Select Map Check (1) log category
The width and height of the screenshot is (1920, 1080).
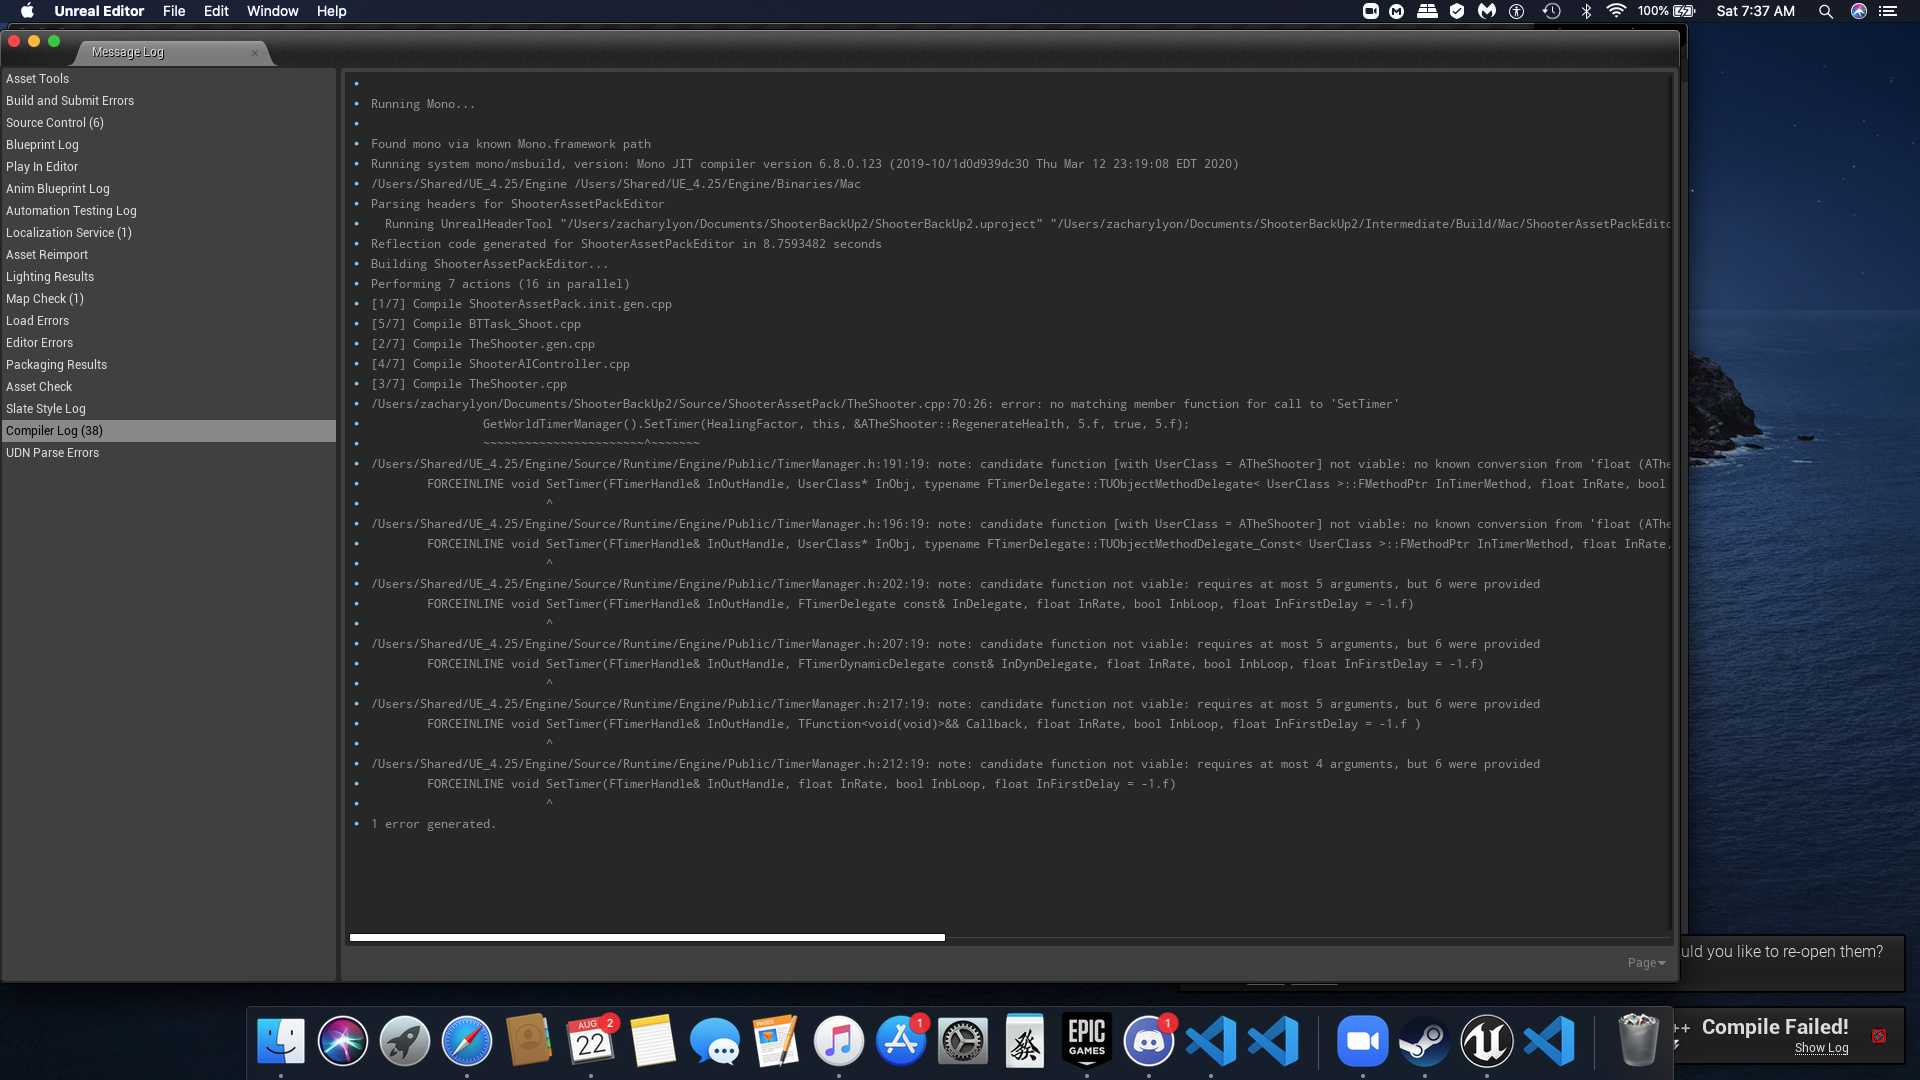(44, 299)
